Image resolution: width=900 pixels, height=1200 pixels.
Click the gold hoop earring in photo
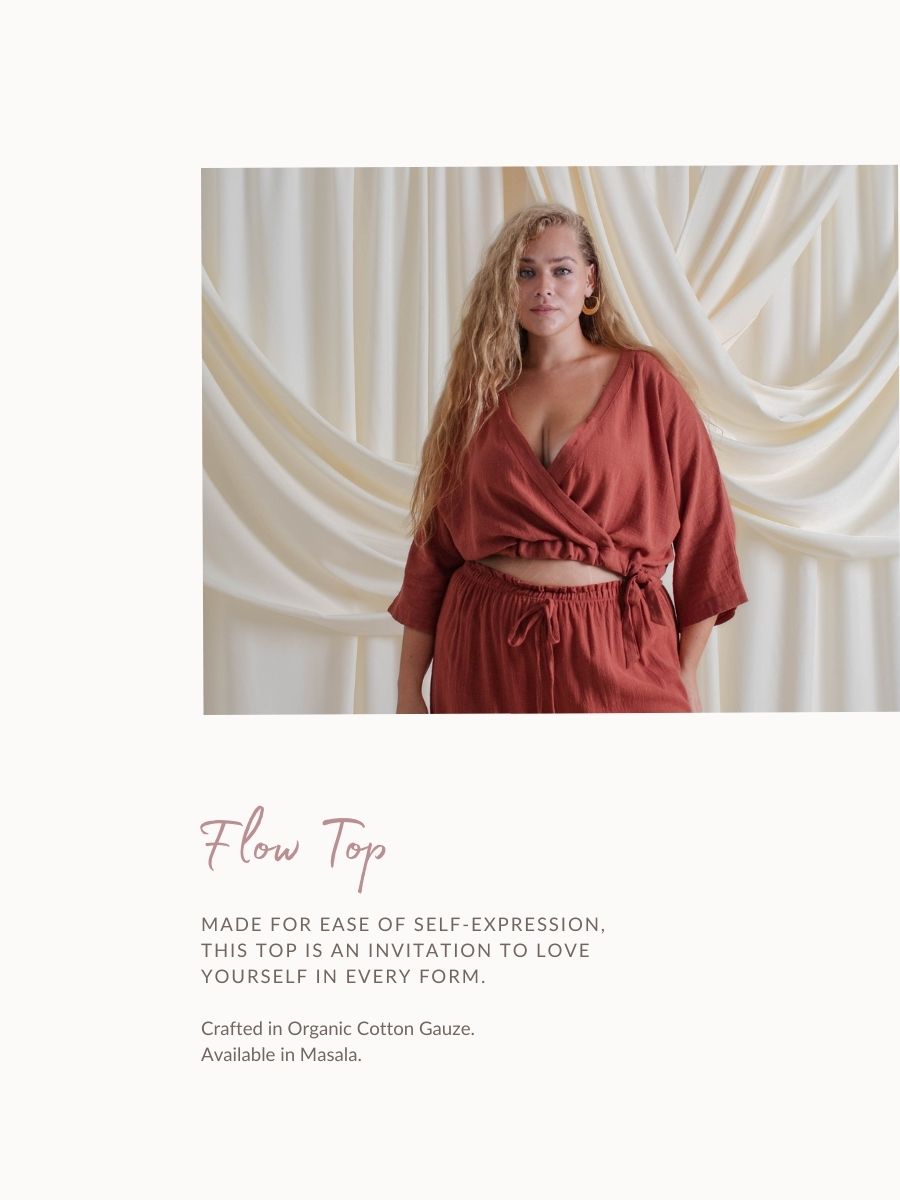(592, 304)
